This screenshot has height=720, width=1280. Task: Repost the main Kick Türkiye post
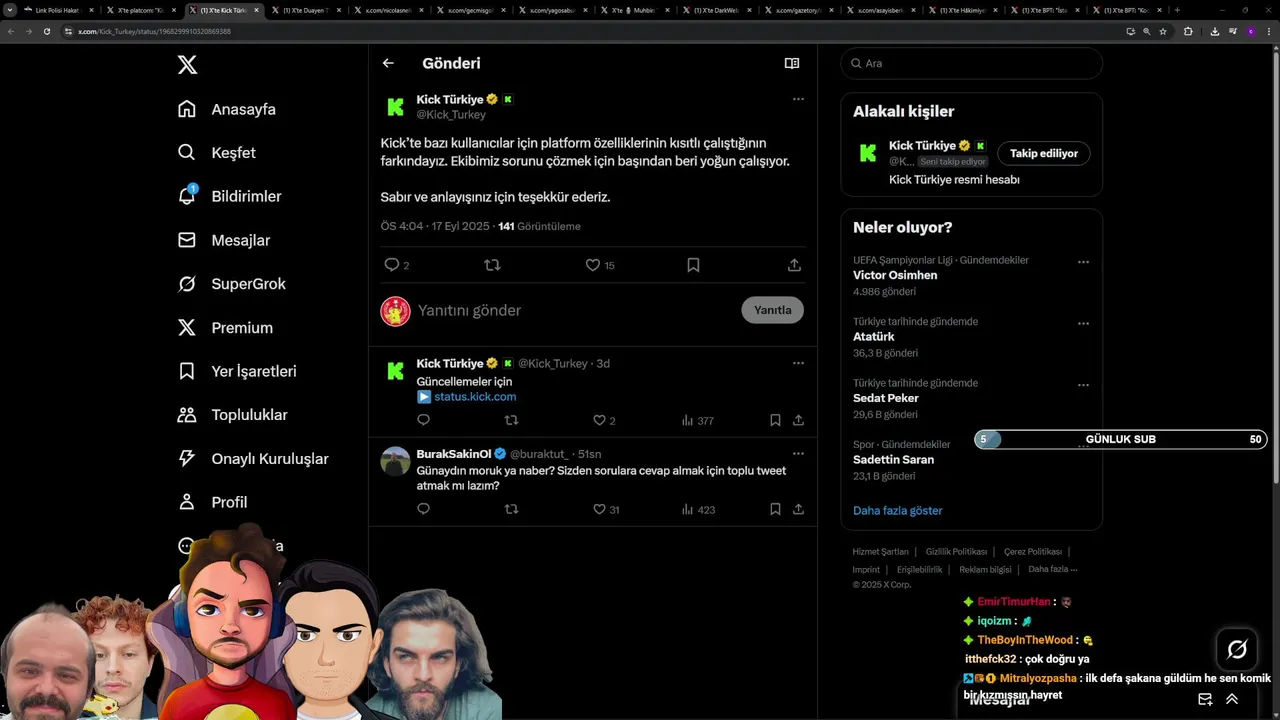(492, 265)
